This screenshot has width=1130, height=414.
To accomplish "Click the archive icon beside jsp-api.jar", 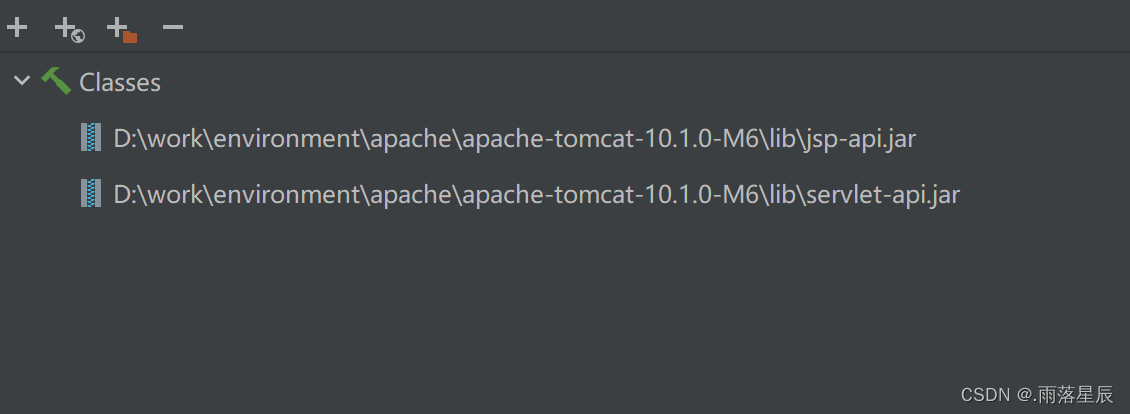I will click(x=90, y=137).
